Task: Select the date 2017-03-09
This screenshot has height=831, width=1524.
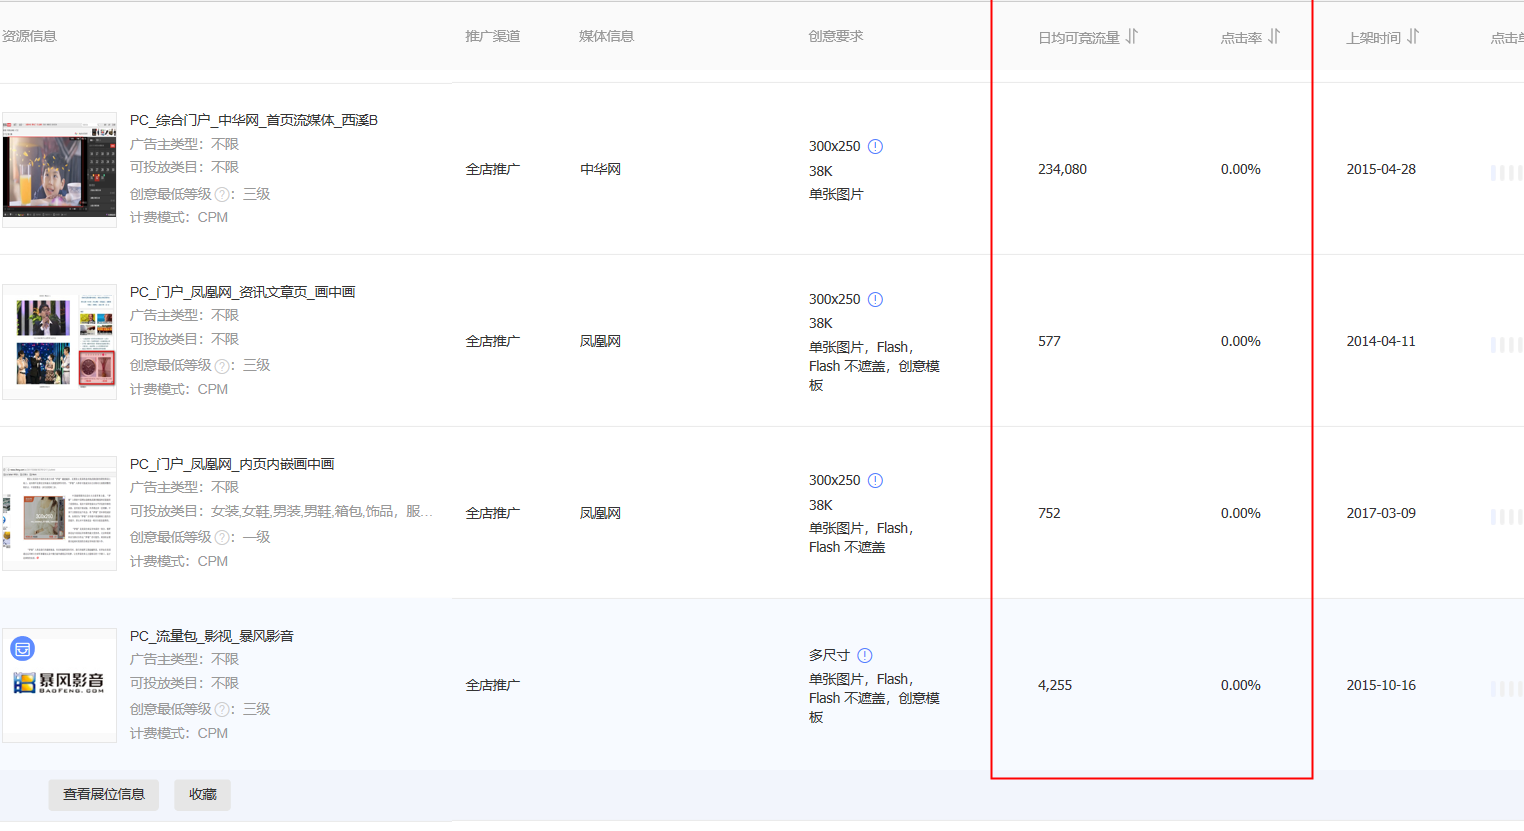Action: (x=1381, y=513)
